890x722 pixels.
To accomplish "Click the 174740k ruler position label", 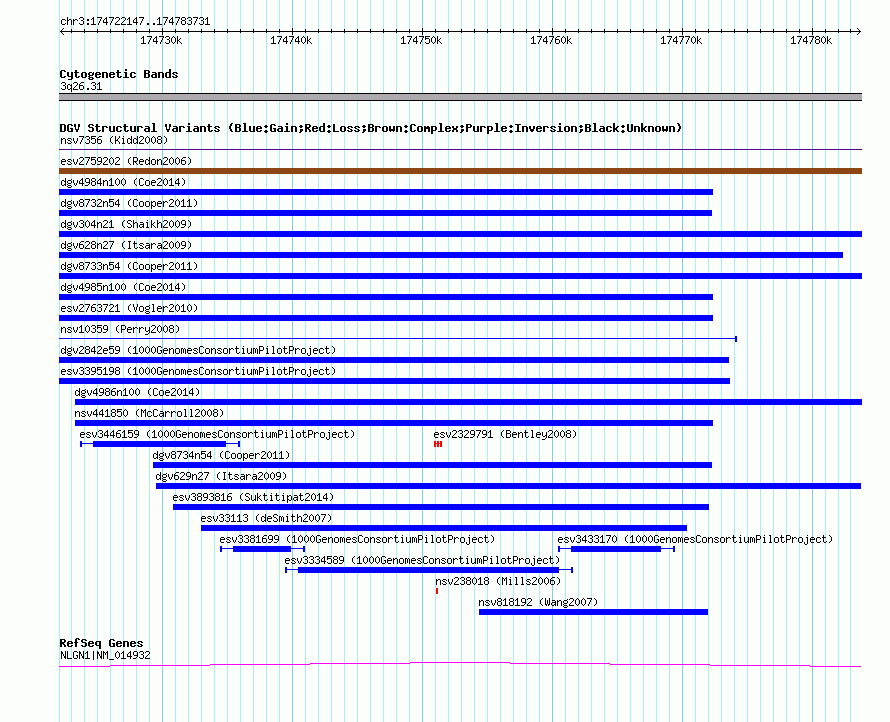I will (291, 40).
